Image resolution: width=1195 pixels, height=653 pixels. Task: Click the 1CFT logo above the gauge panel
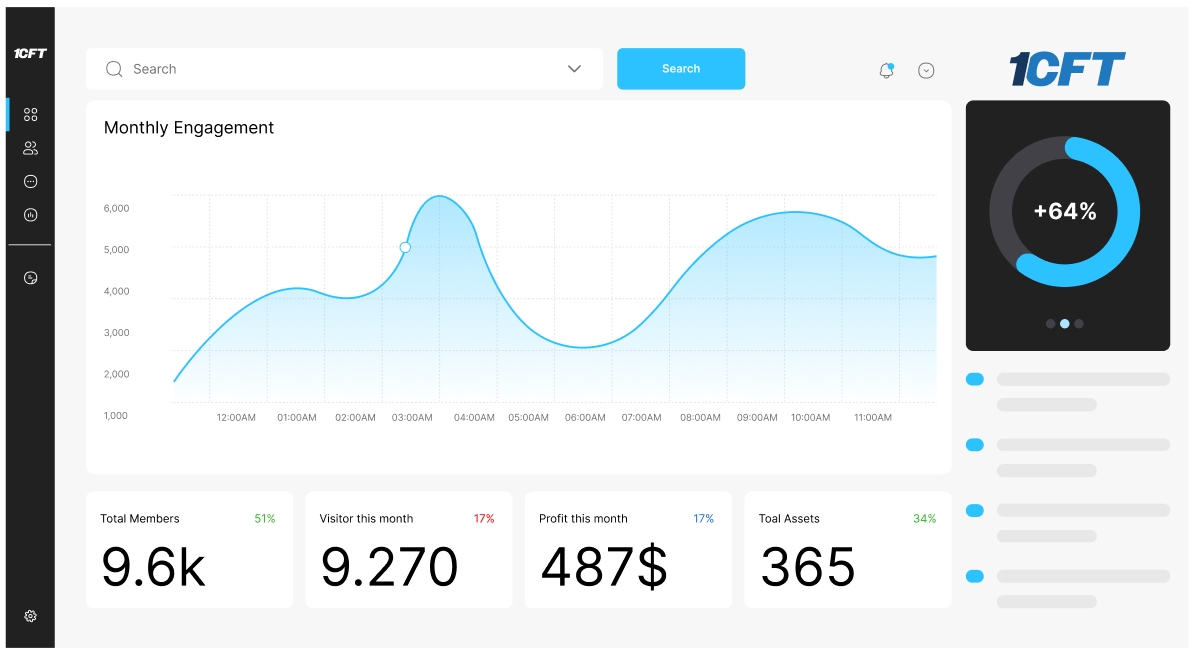point(1066,69)
